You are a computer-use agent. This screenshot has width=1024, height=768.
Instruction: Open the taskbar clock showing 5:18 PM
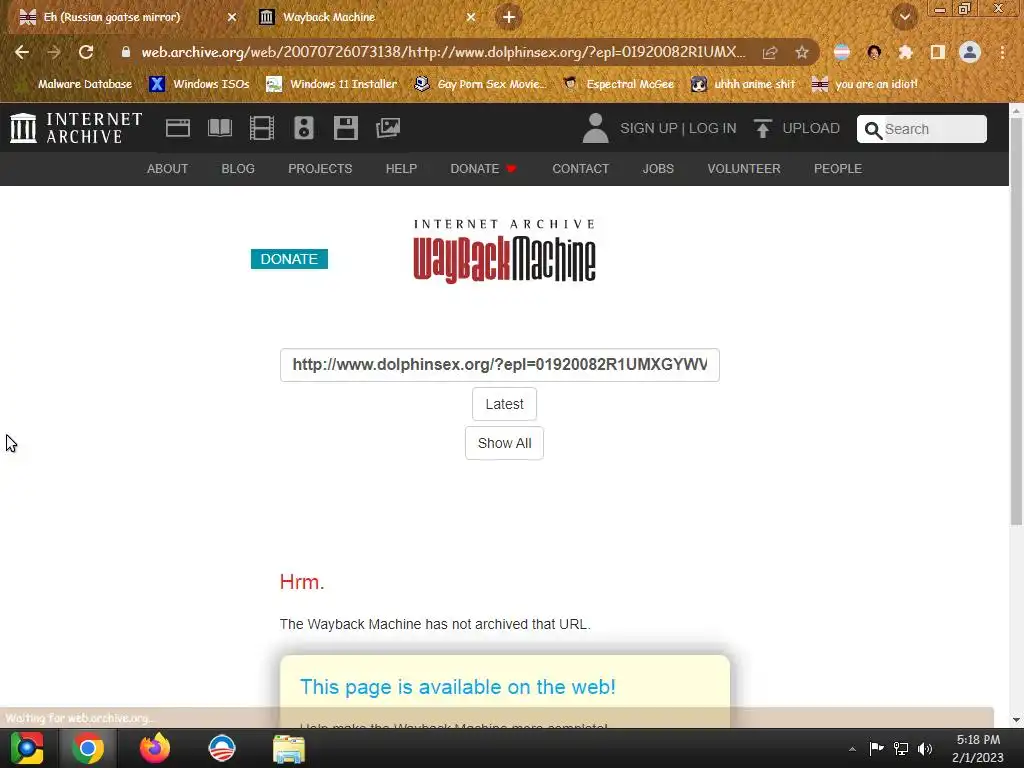point(978,748)
